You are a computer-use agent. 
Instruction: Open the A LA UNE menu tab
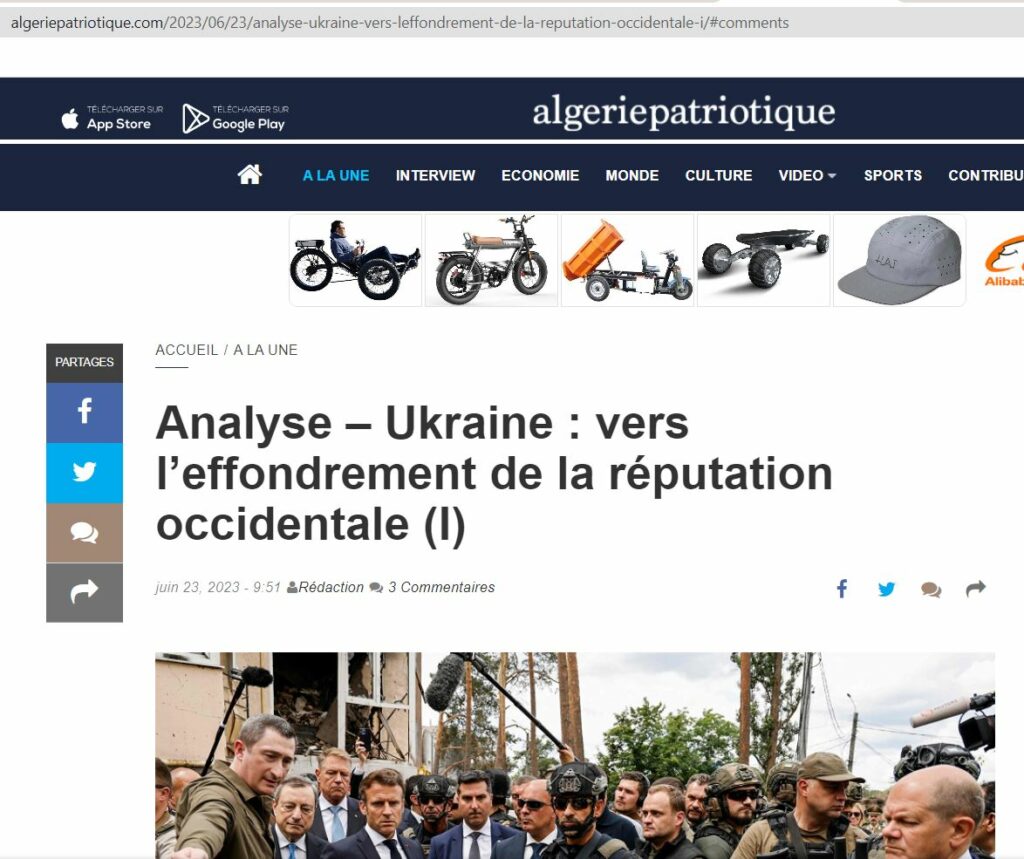point(336,175)
